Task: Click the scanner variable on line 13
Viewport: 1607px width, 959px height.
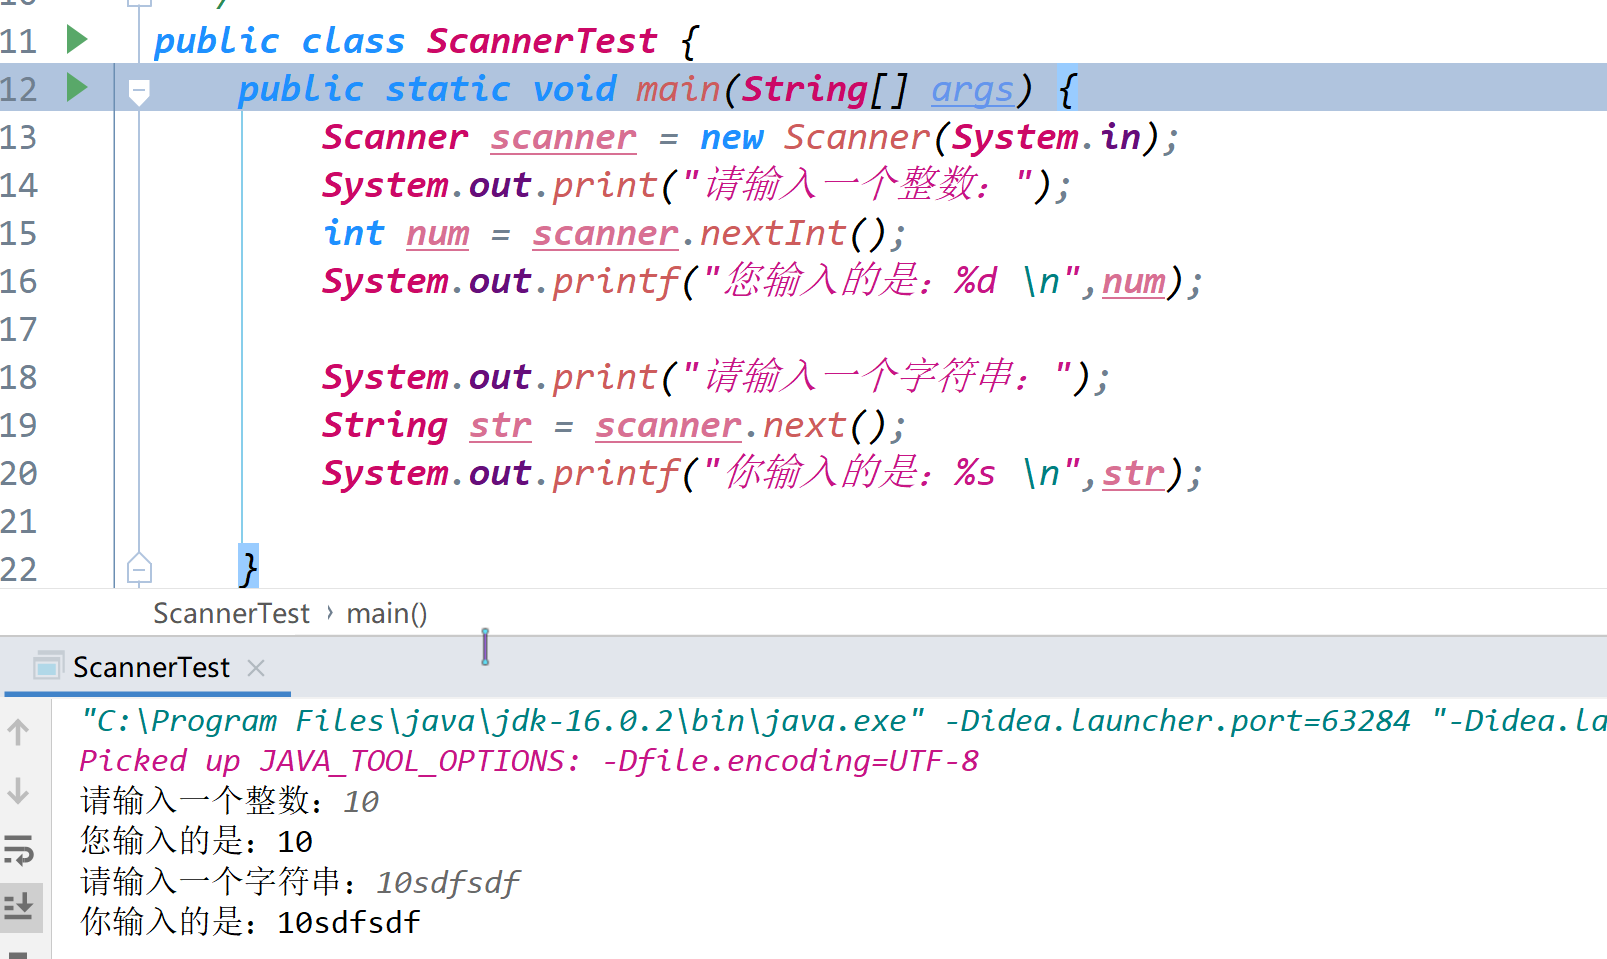Action: coord(563,137)
